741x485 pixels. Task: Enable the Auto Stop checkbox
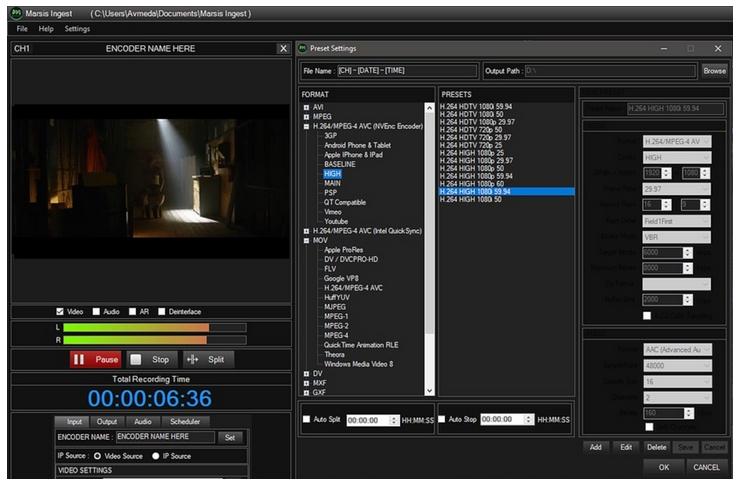(x=441, y=419)
